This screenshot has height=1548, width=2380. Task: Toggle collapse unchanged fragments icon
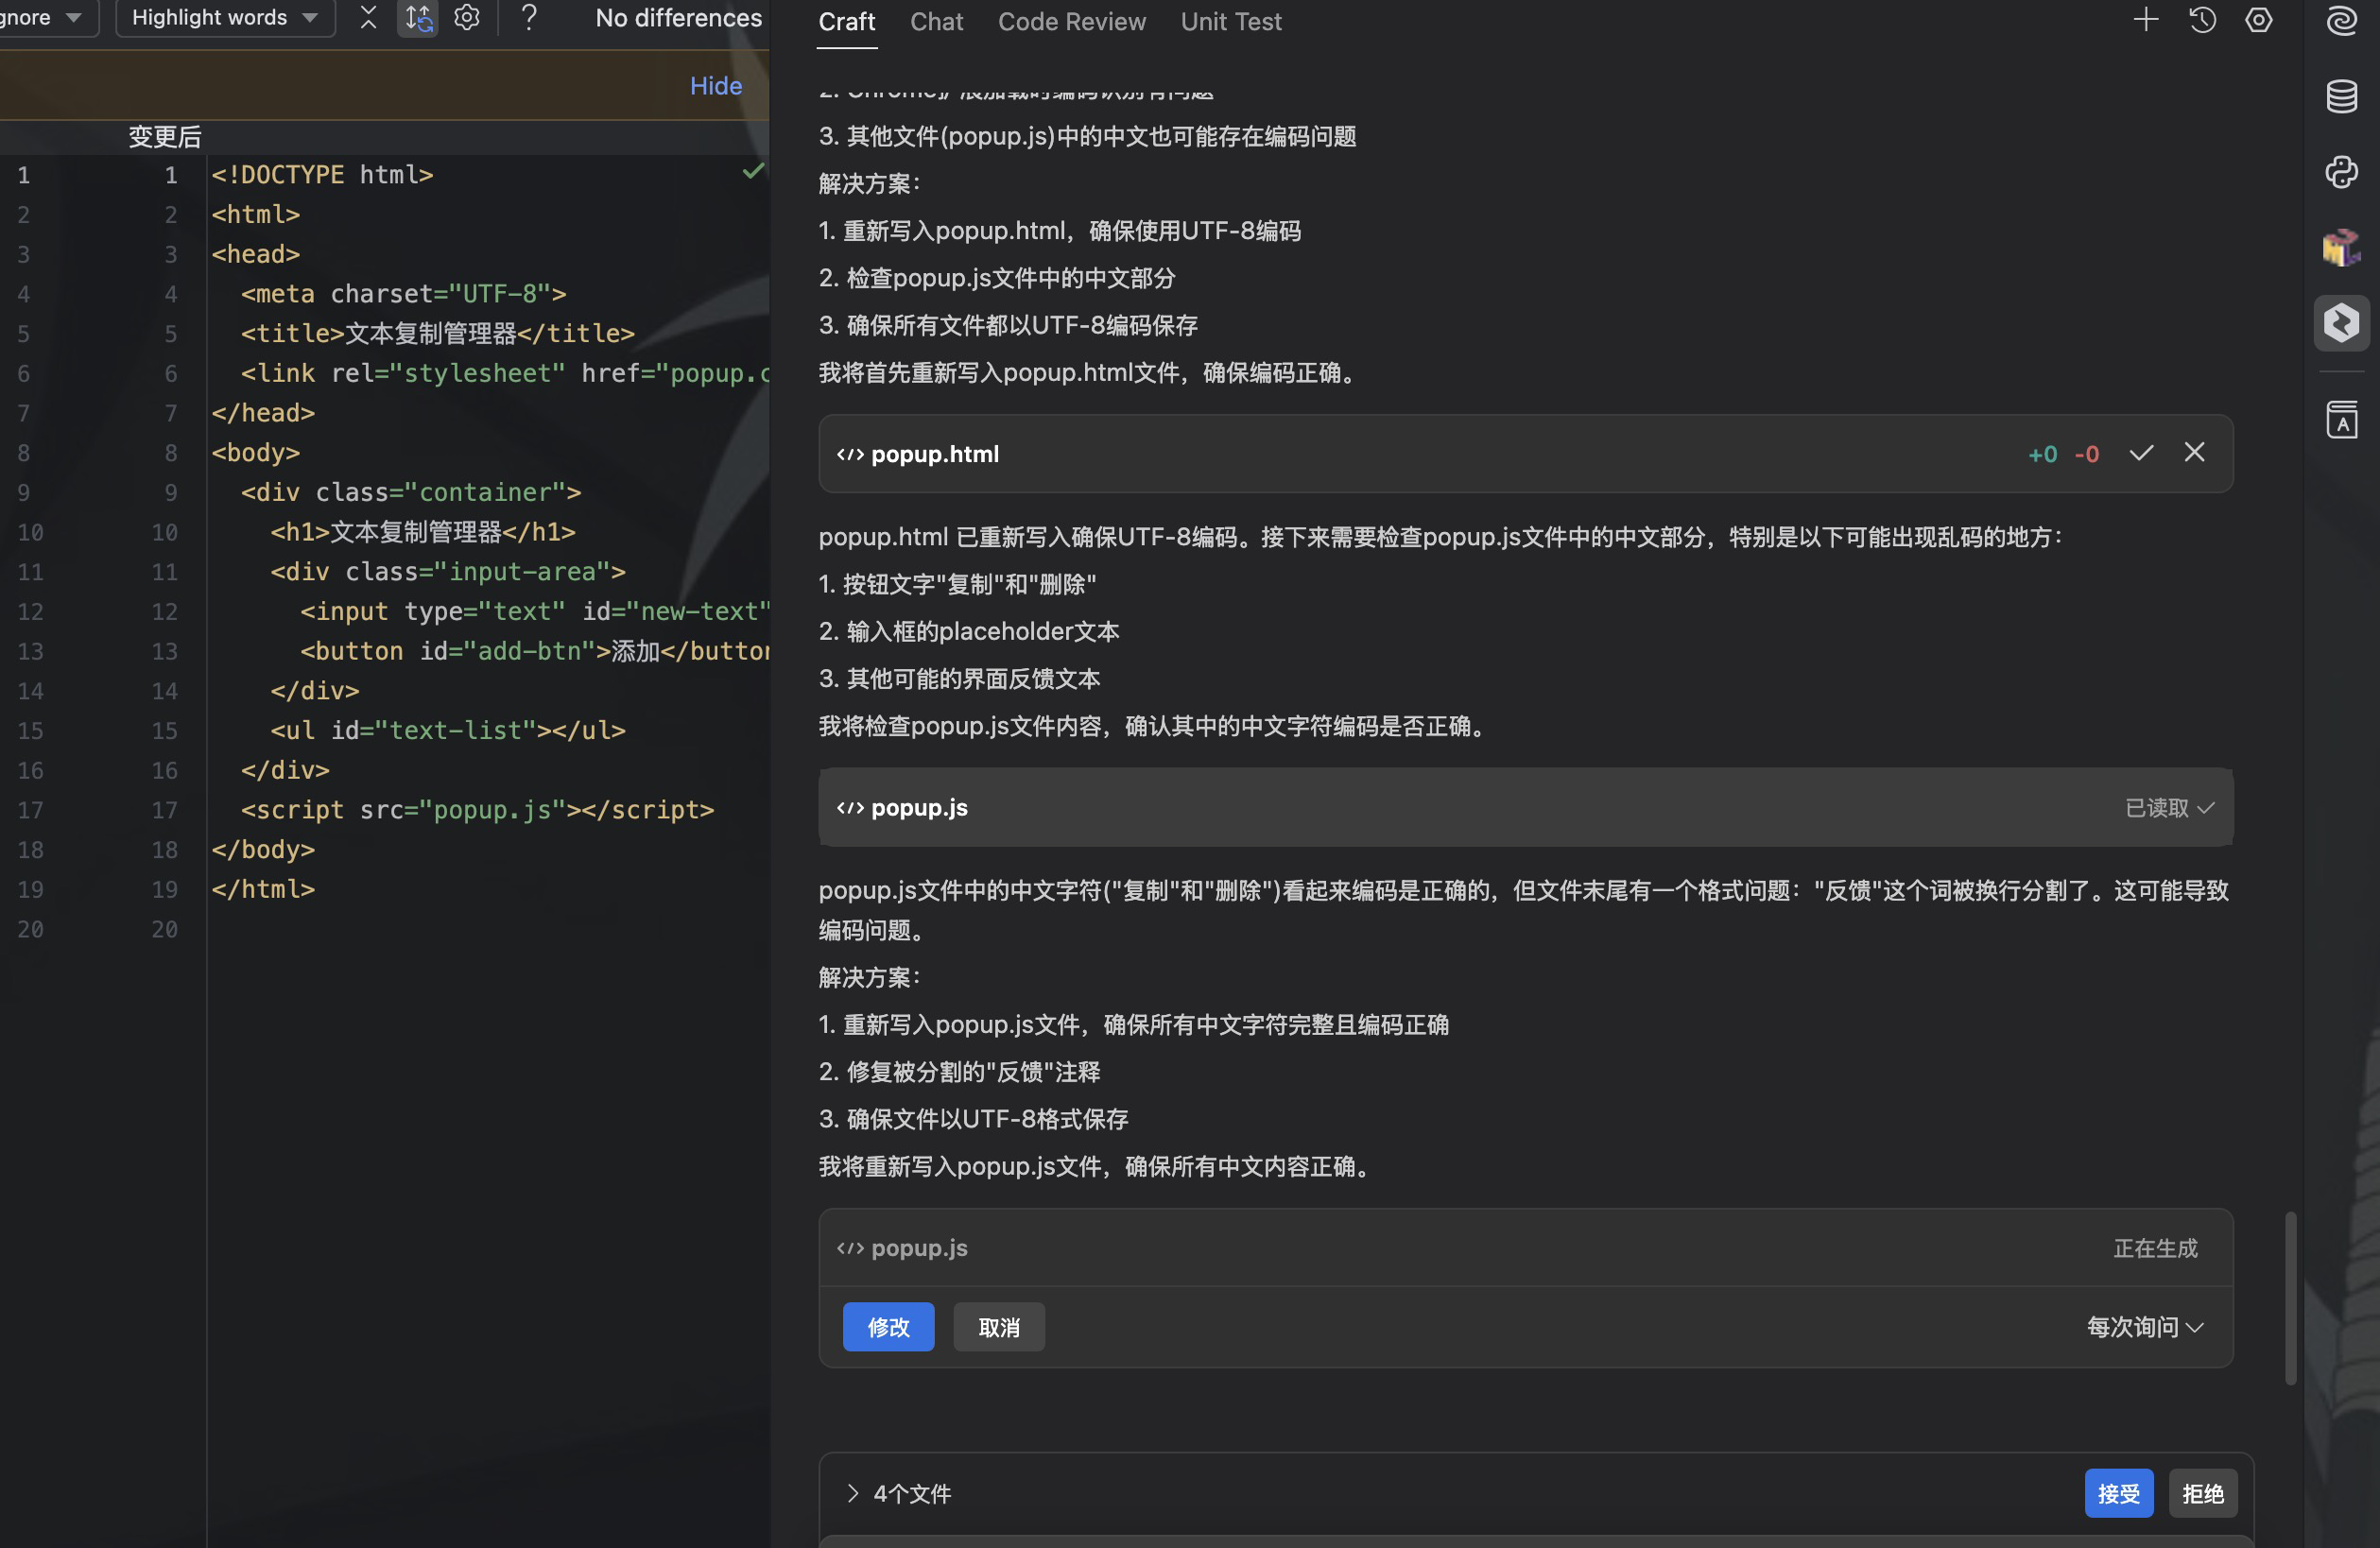click(368, 18)
